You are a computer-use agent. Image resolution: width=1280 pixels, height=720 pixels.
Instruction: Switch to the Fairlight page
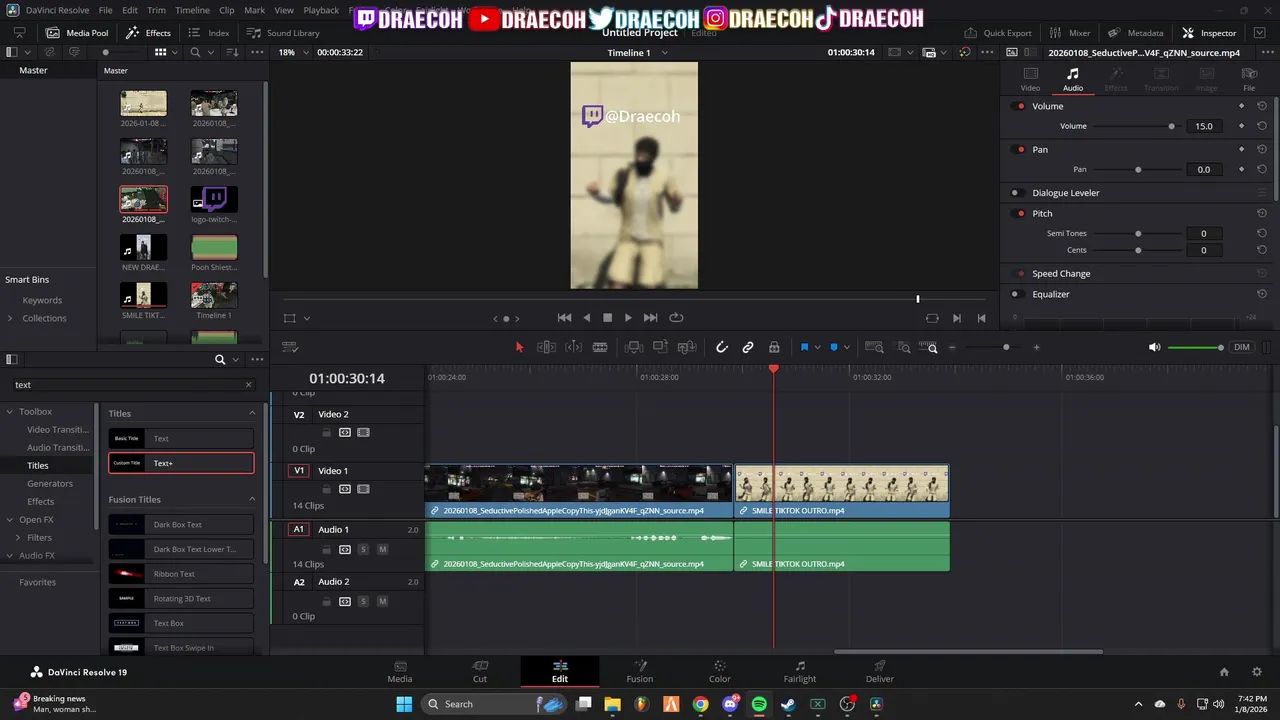[x=800, y=671]
